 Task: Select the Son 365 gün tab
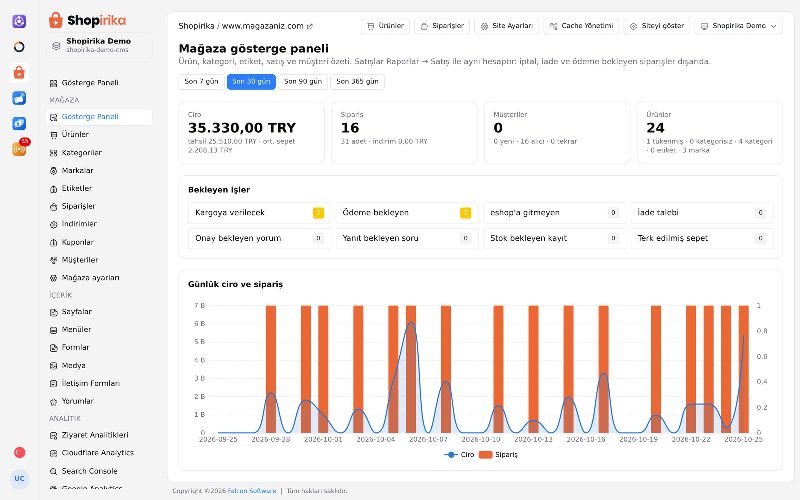tap(357, 82)
